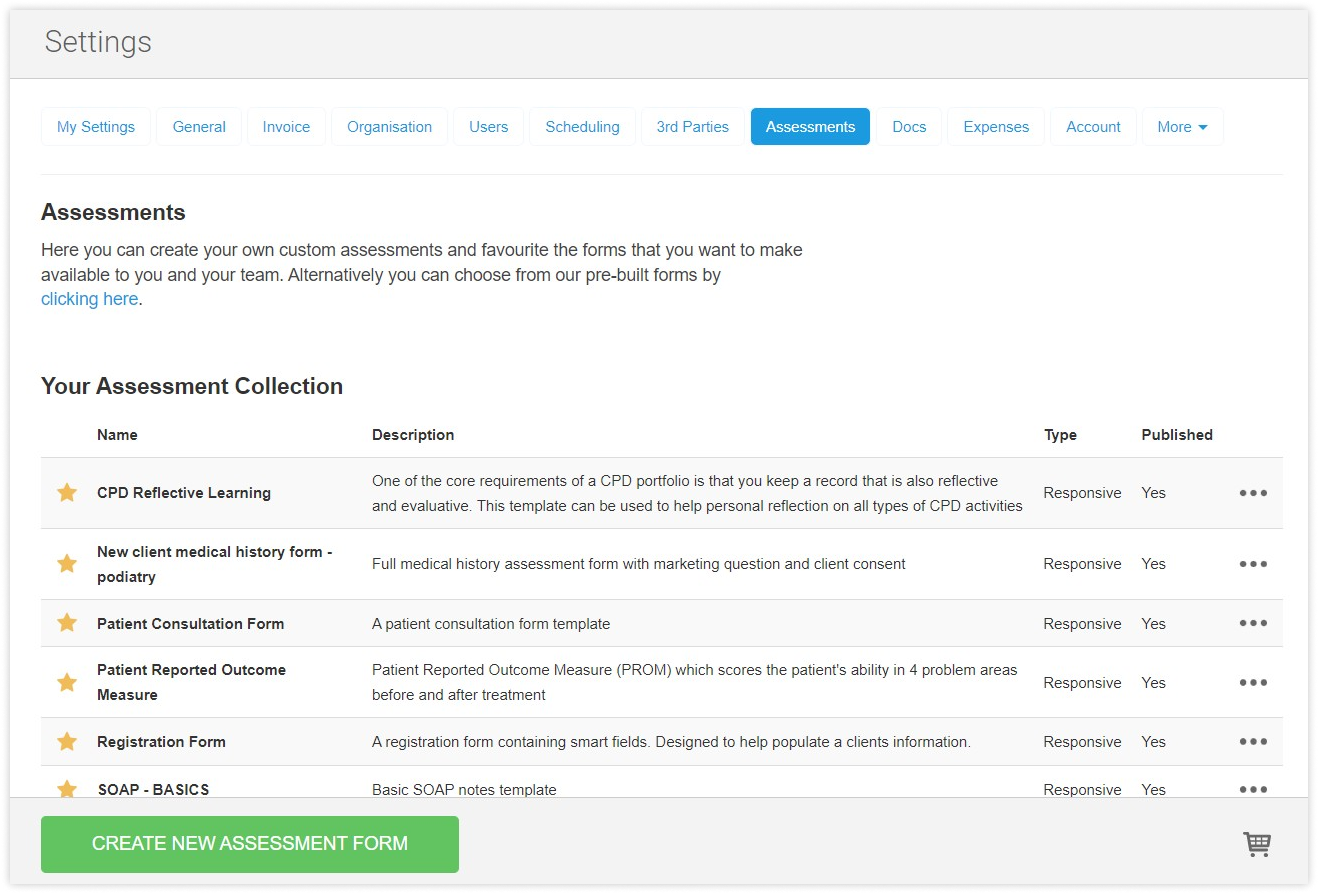
Task: Show actions for Patient Reported Outcome Measure
Action: tap(1253, 683)
